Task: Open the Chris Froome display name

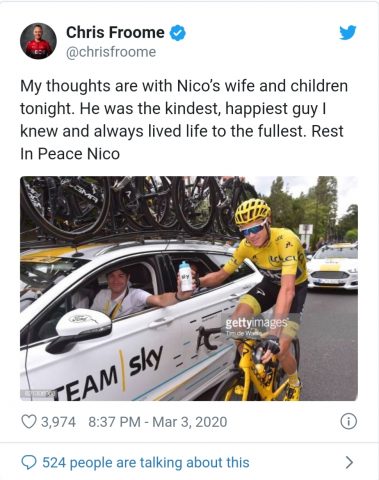Action: pyautogui.click(x=115, y=33)
